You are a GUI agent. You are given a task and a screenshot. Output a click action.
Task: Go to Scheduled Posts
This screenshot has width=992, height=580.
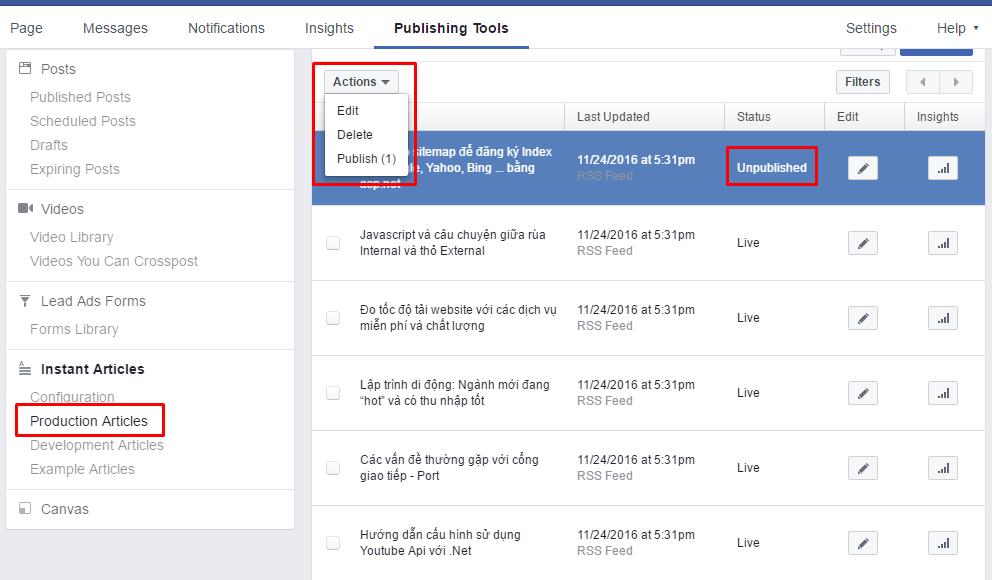(x=83, y=121)
